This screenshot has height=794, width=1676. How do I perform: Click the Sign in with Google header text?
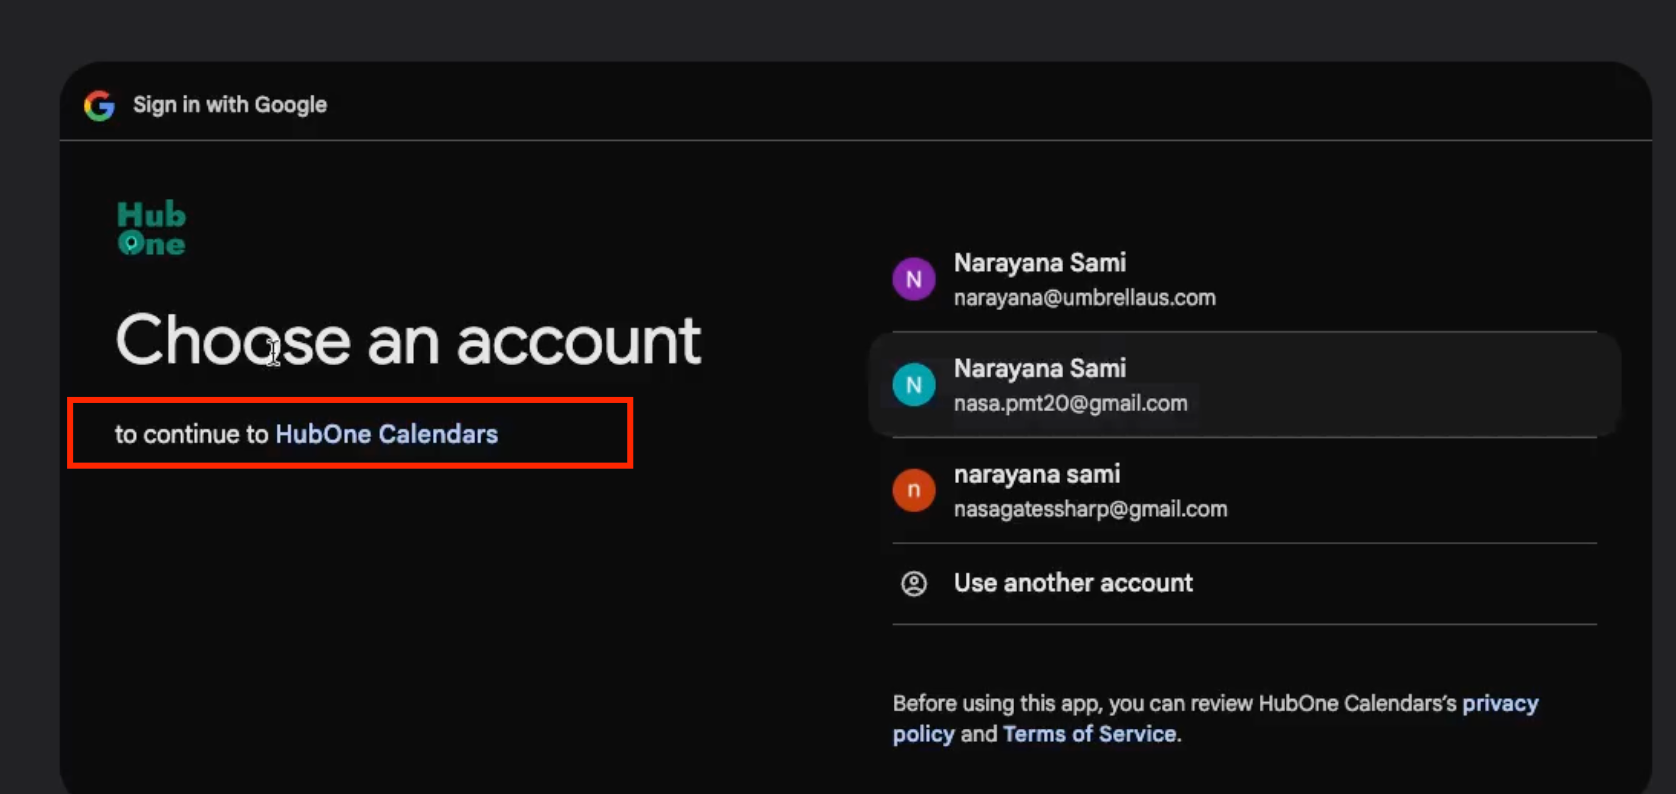(x=230, y=105)
